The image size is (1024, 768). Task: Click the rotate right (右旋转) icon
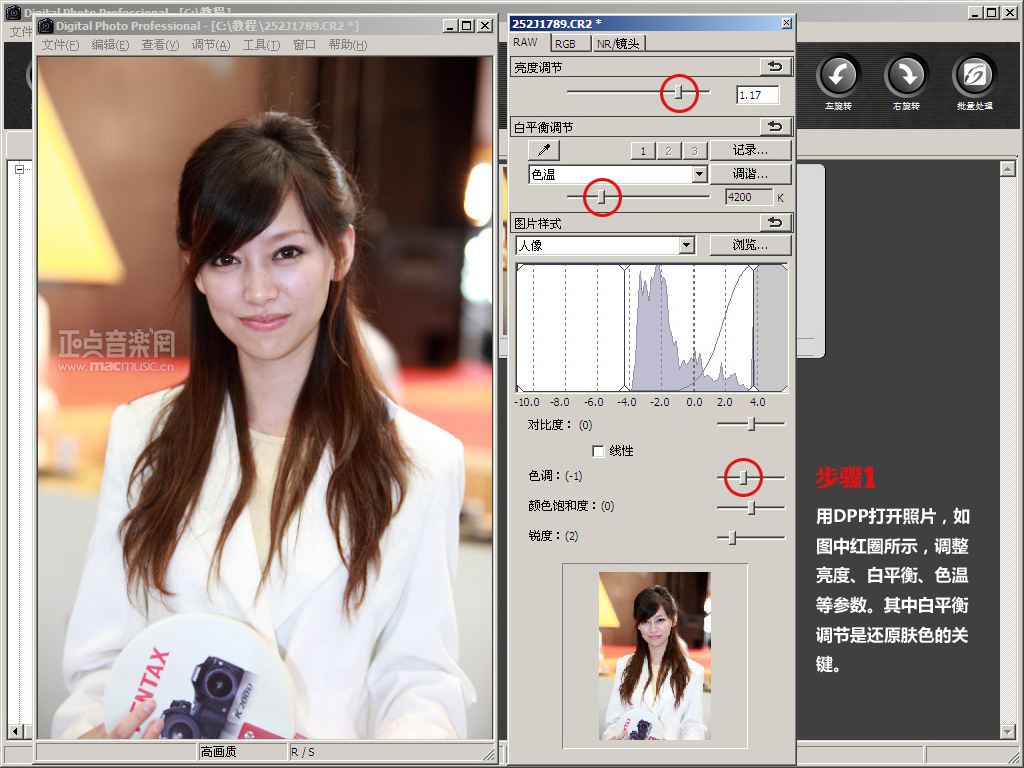point(906,75)
